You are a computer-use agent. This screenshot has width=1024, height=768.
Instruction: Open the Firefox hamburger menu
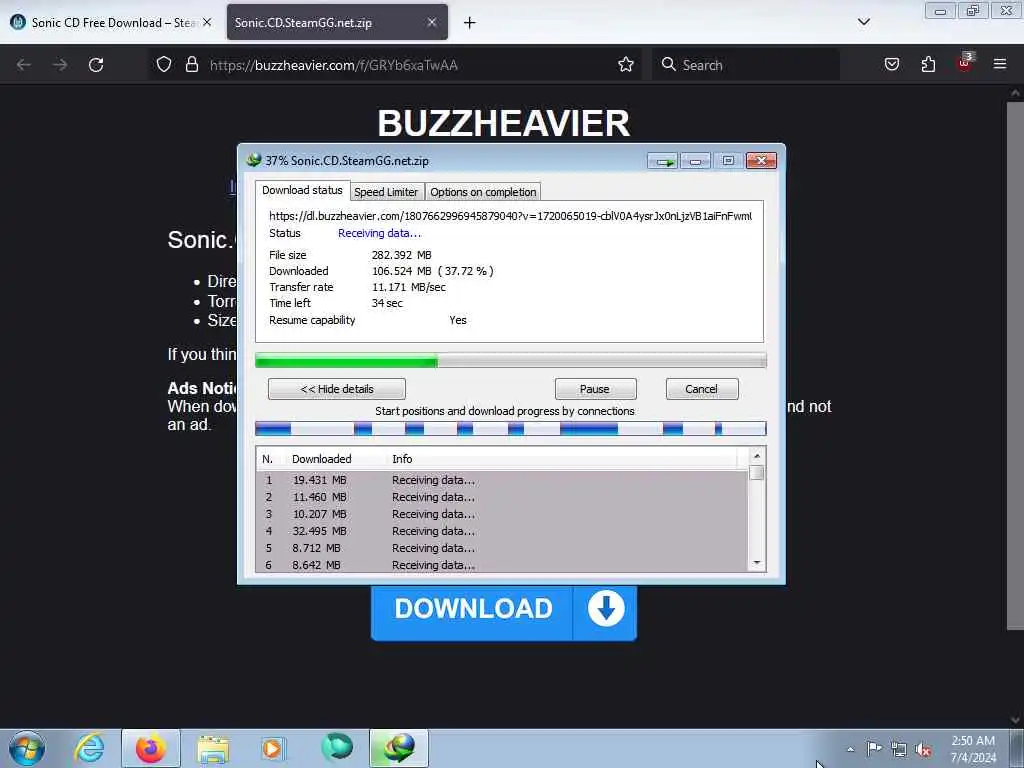click(1000, 64)
